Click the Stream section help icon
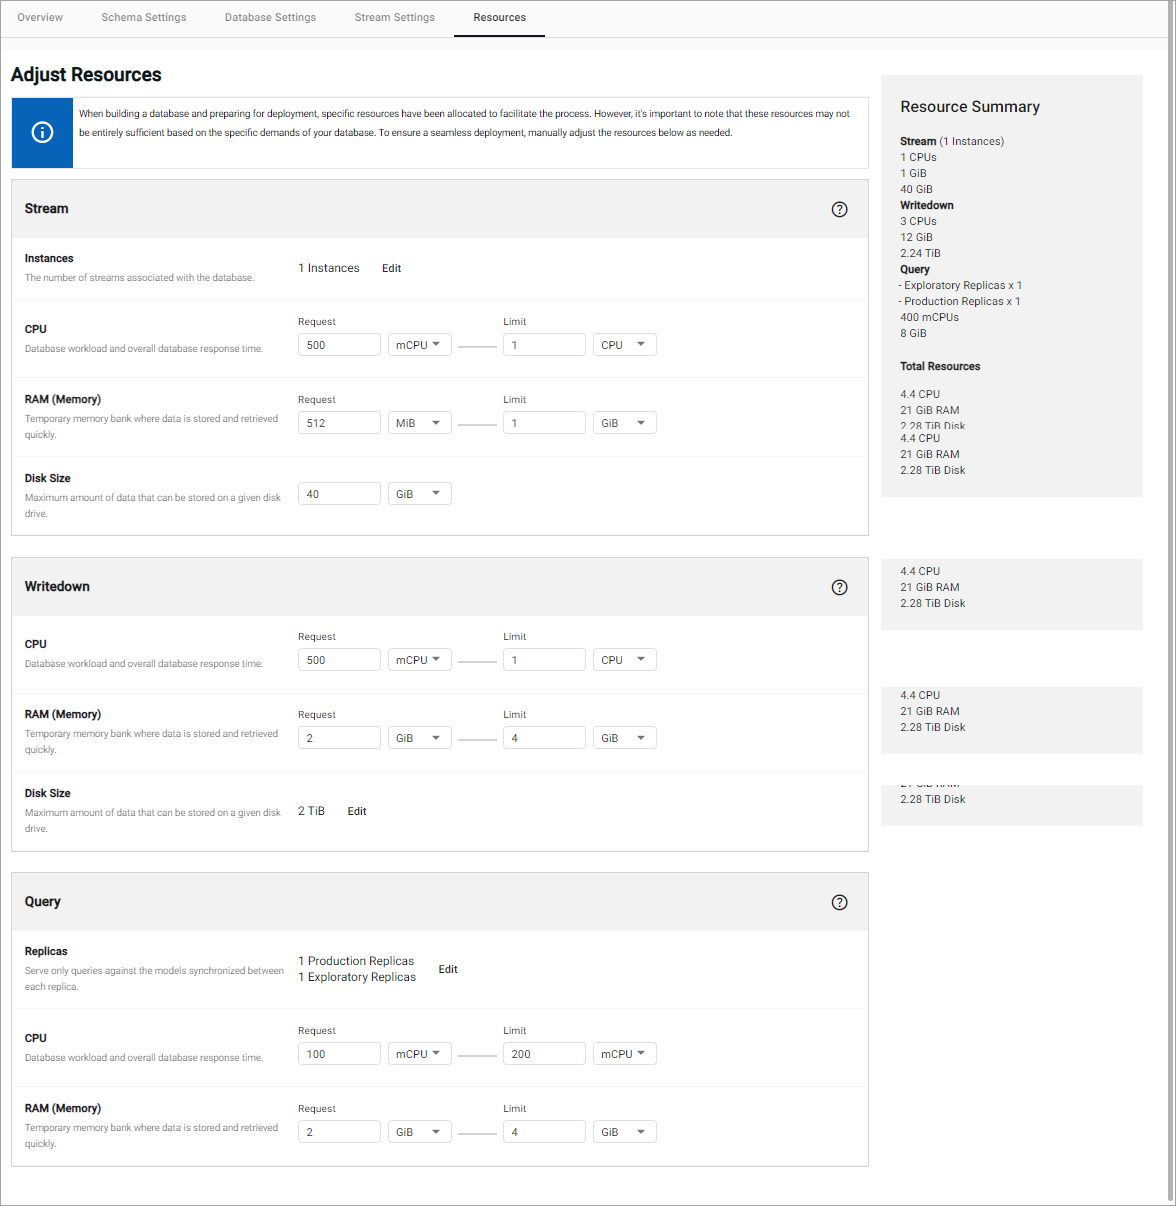Screen dimensions: 1176x1206 pos(839,209)
